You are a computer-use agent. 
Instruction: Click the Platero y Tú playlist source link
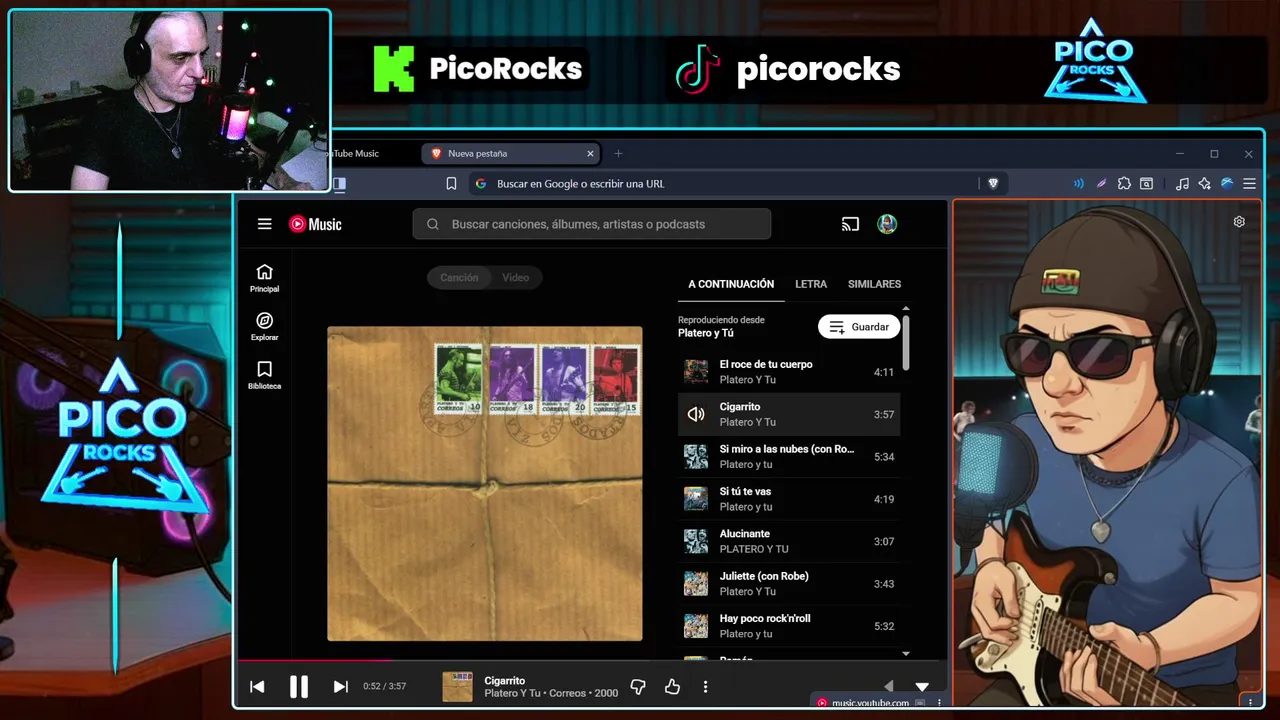click(x=706, y=333)
